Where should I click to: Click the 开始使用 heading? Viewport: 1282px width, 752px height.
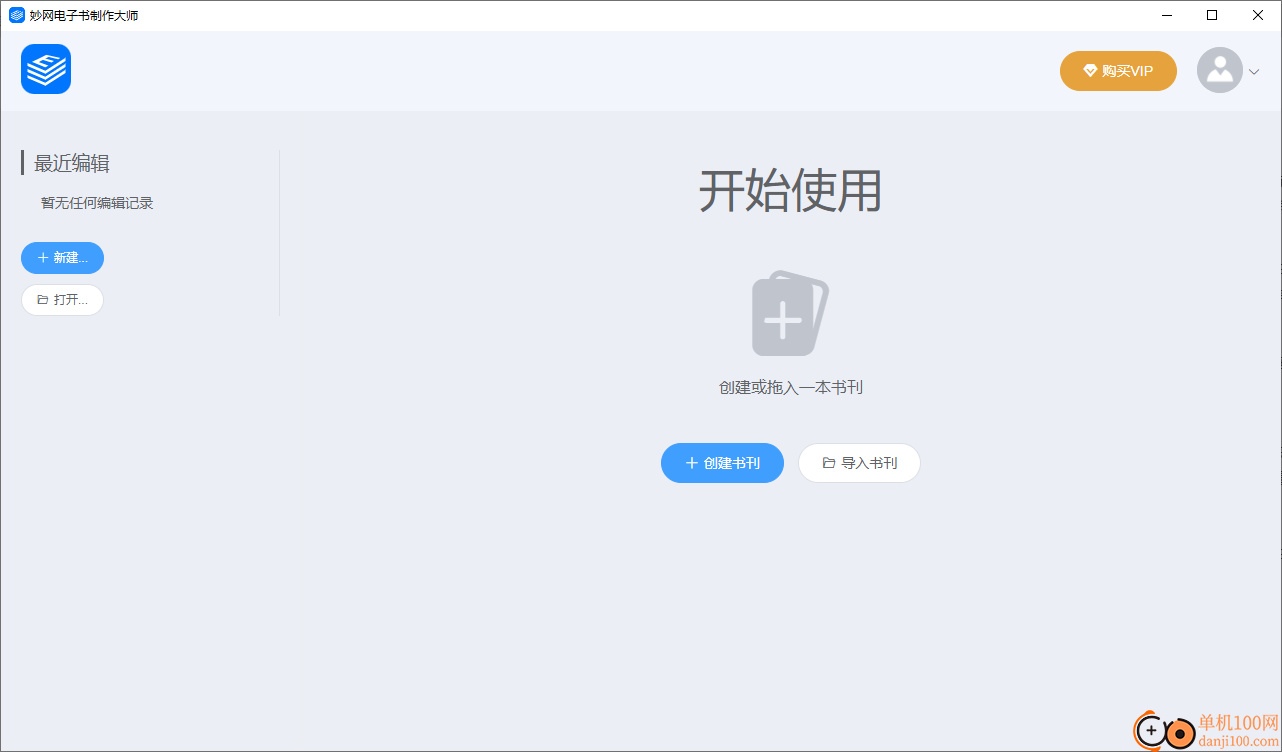click(x=790, y=190)
